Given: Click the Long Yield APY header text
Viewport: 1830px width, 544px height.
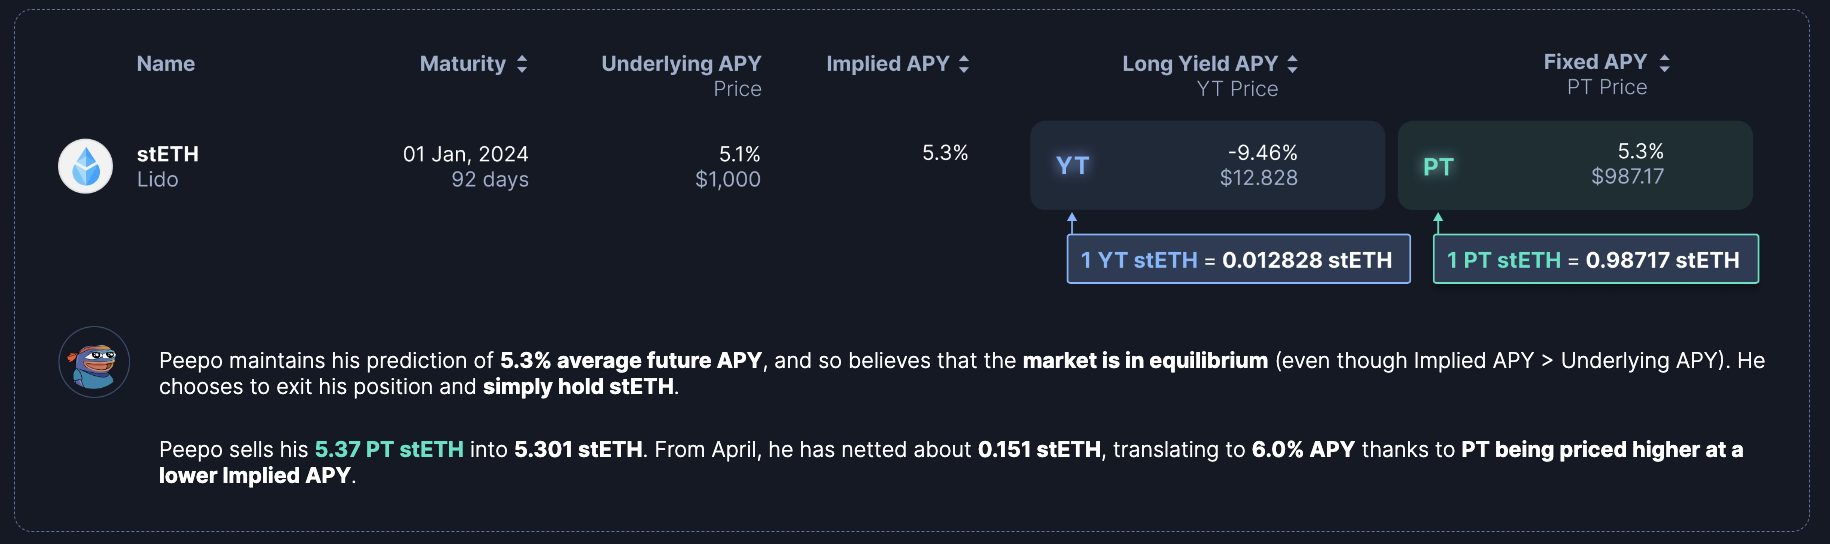Looking at the screenshot, I should tap(1199, 64).
